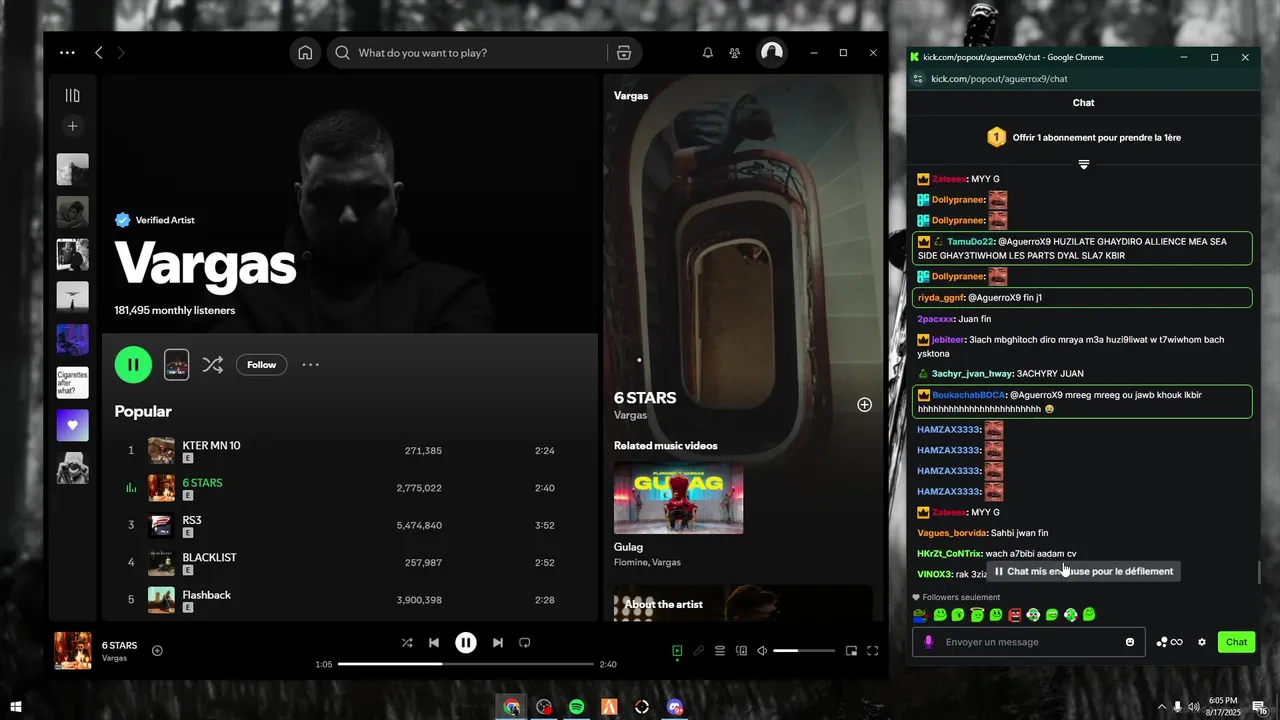The height and width of the screenshot is (720, 1280).
Task: Insert the red angry emote
Action: [1014, 615]
